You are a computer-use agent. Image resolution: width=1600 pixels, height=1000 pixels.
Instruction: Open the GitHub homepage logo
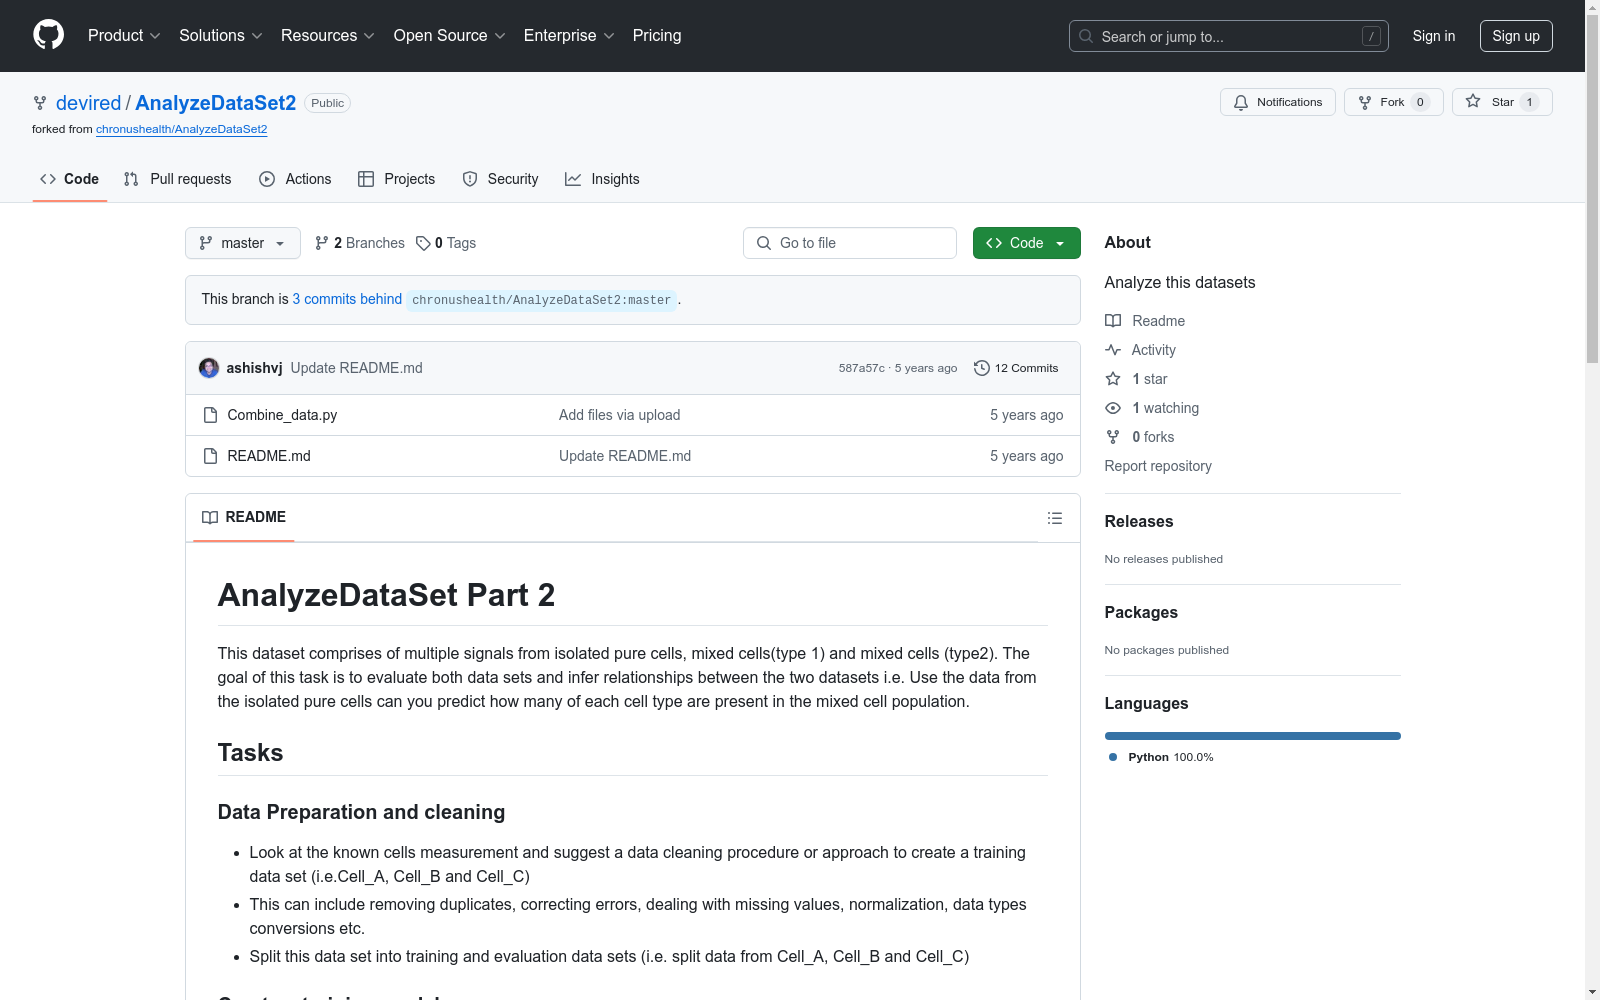coord(48,35)
